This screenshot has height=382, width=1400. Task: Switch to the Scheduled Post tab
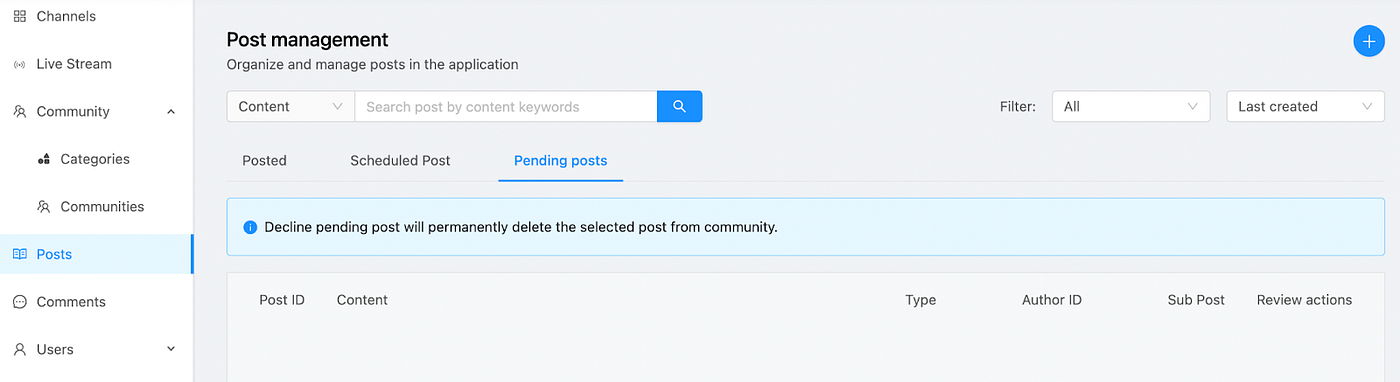[x=400, y=160]
